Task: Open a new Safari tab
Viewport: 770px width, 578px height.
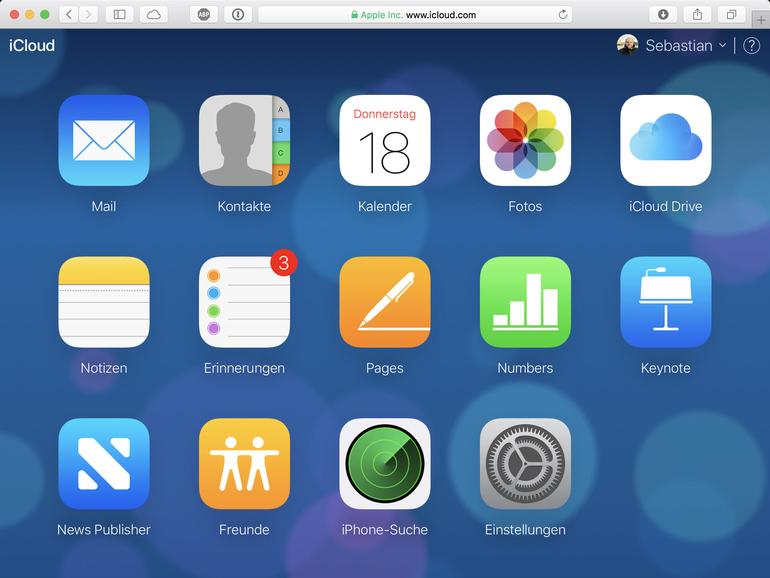Action: tap(761, 20)
